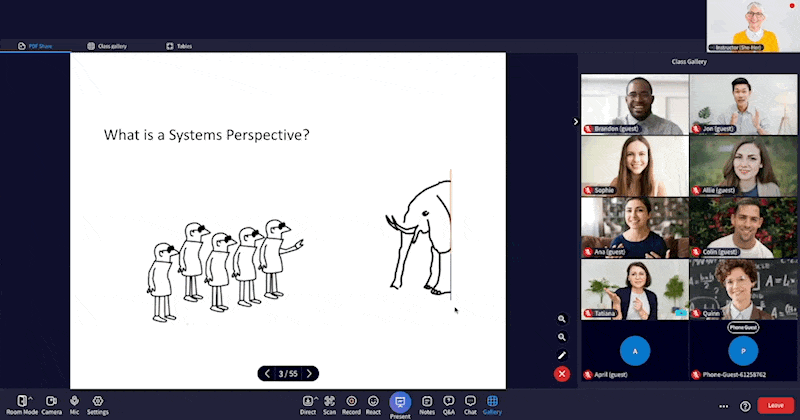Click the slide title 'What is a Systems Perspective?'
The width and height of the screenshot is (800, 420).
click(207, 135)
